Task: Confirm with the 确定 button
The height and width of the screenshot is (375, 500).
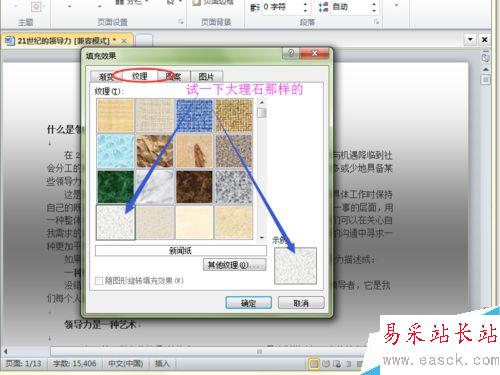Action: [x=248, y=303]
